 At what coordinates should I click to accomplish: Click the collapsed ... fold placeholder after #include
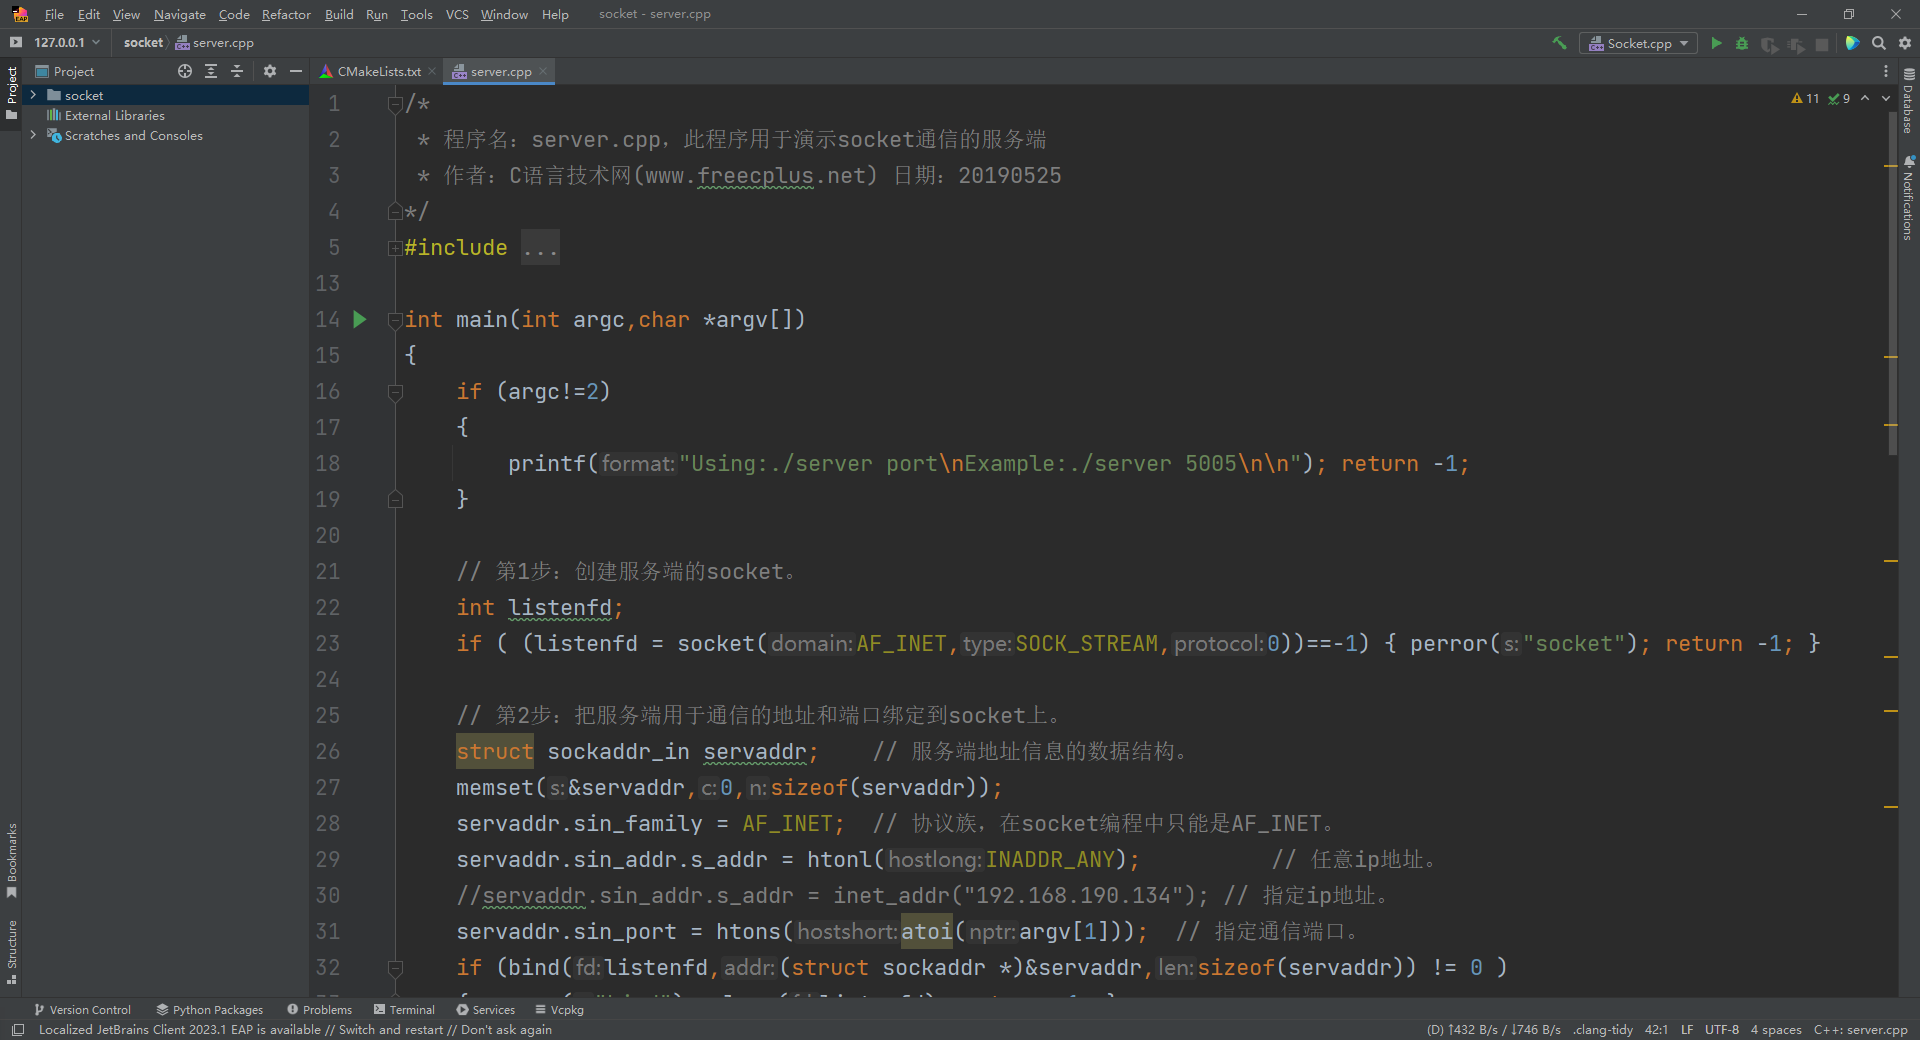(540, 248)
